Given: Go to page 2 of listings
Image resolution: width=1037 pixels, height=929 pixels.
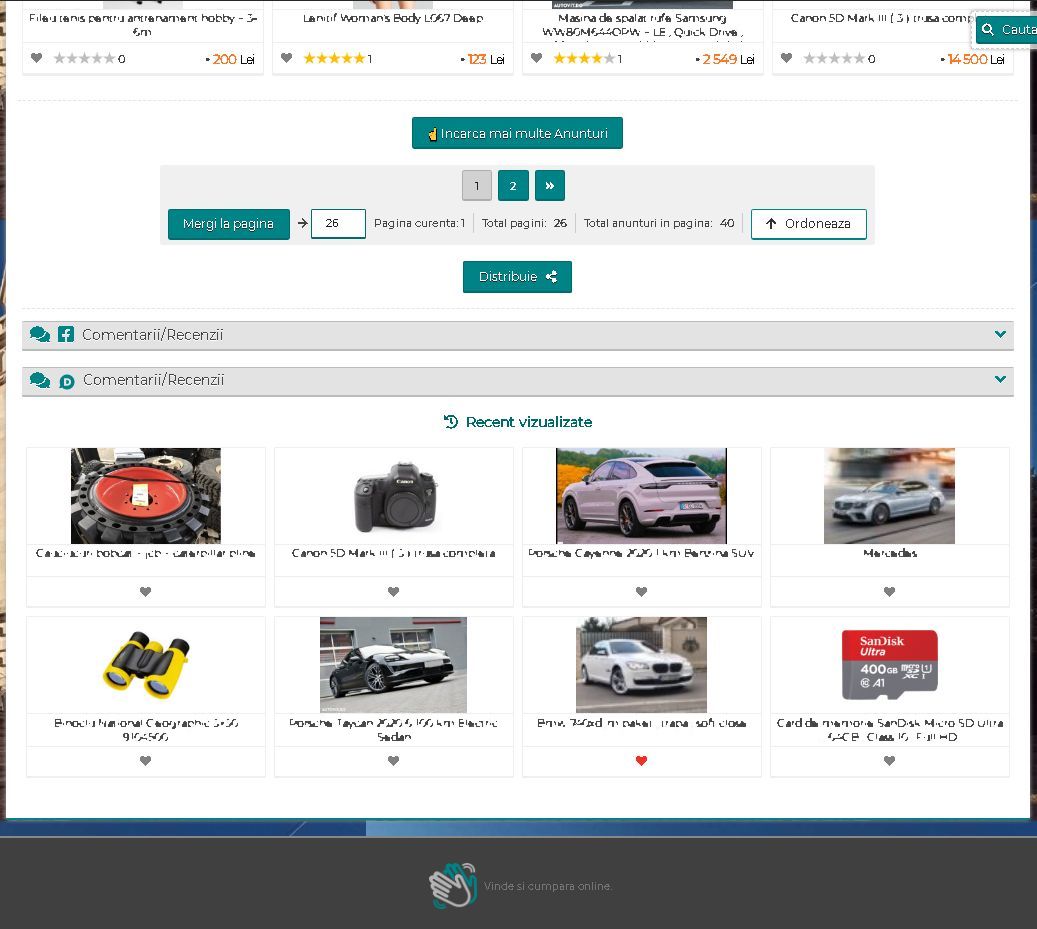Looking at the screenshot, I should pos(513,185).
